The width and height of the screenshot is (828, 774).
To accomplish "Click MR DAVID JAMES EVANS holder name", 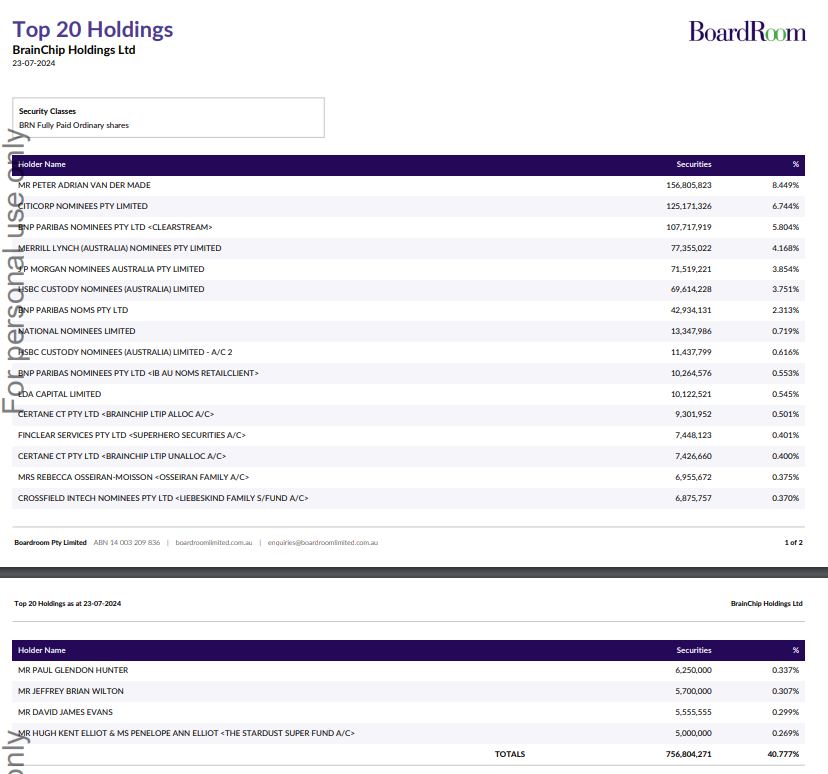I will [x=65, y=712].
